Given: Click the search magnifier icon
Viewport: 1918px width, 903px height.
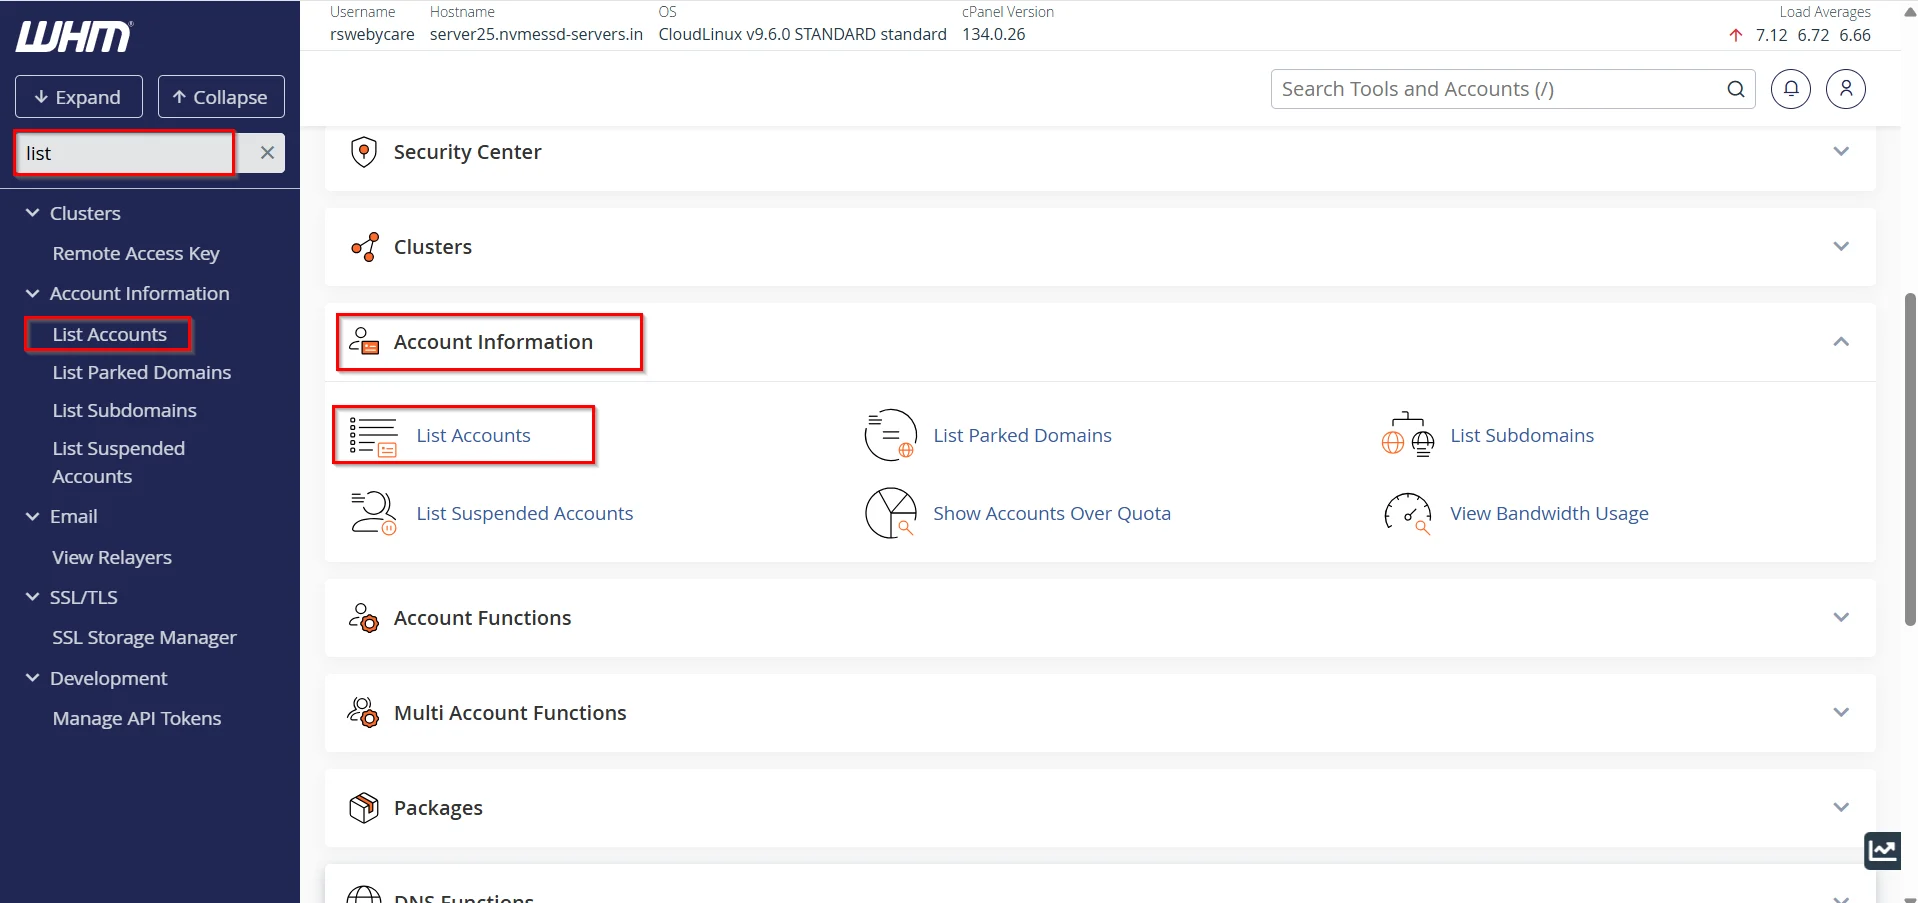Looking at the screenshot, I should coord(1736,89).
